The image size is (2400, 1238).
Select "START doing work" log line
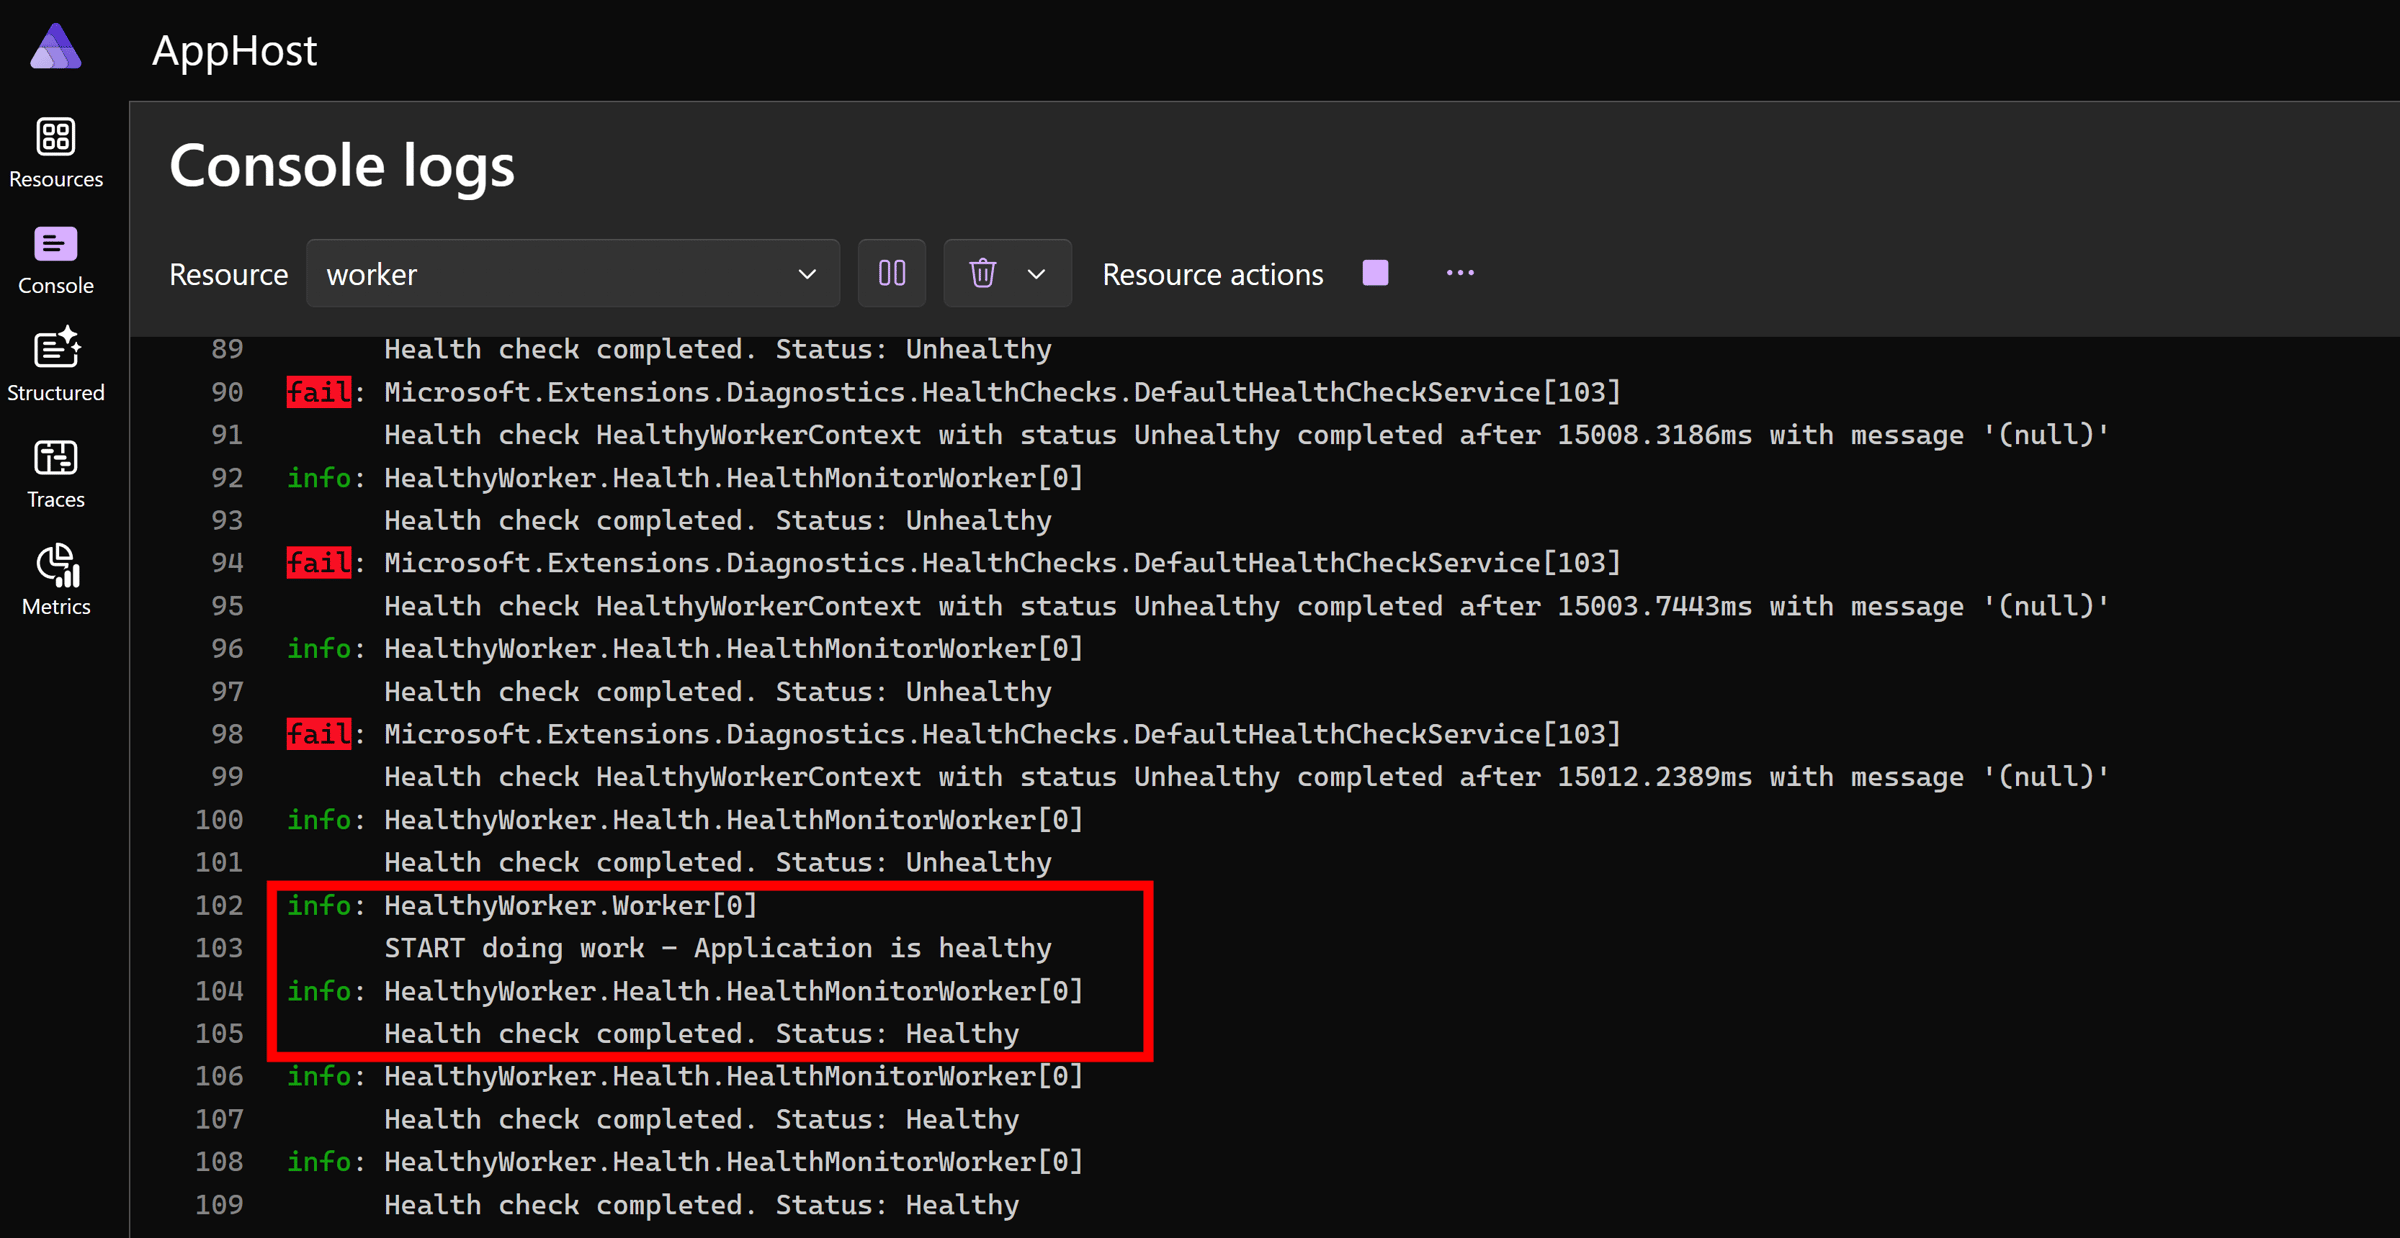(x=717, y=948)
